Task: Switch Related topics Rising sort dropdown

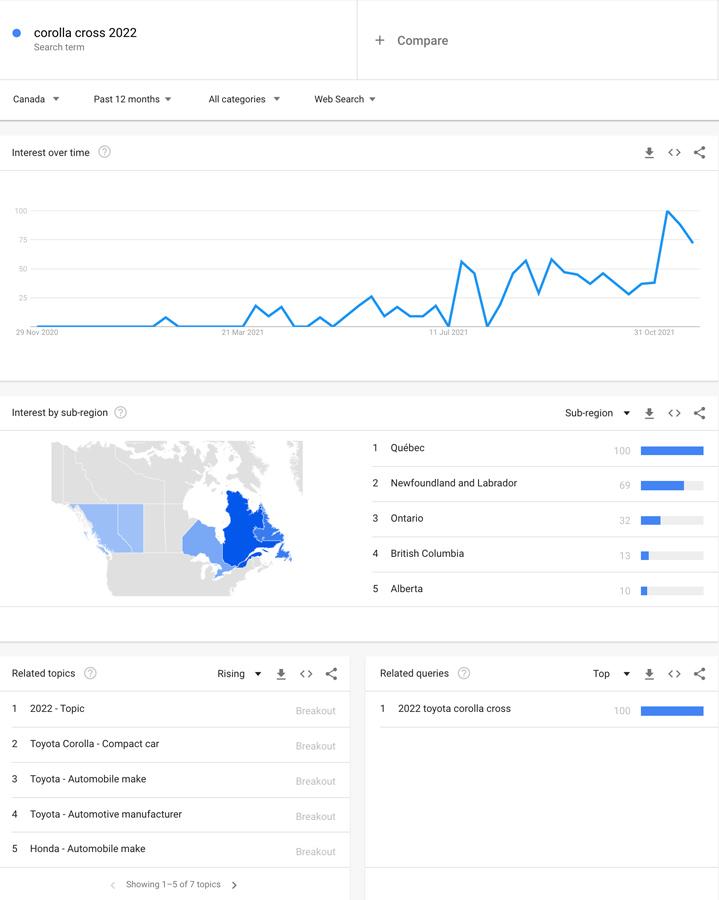Action: 239,674
